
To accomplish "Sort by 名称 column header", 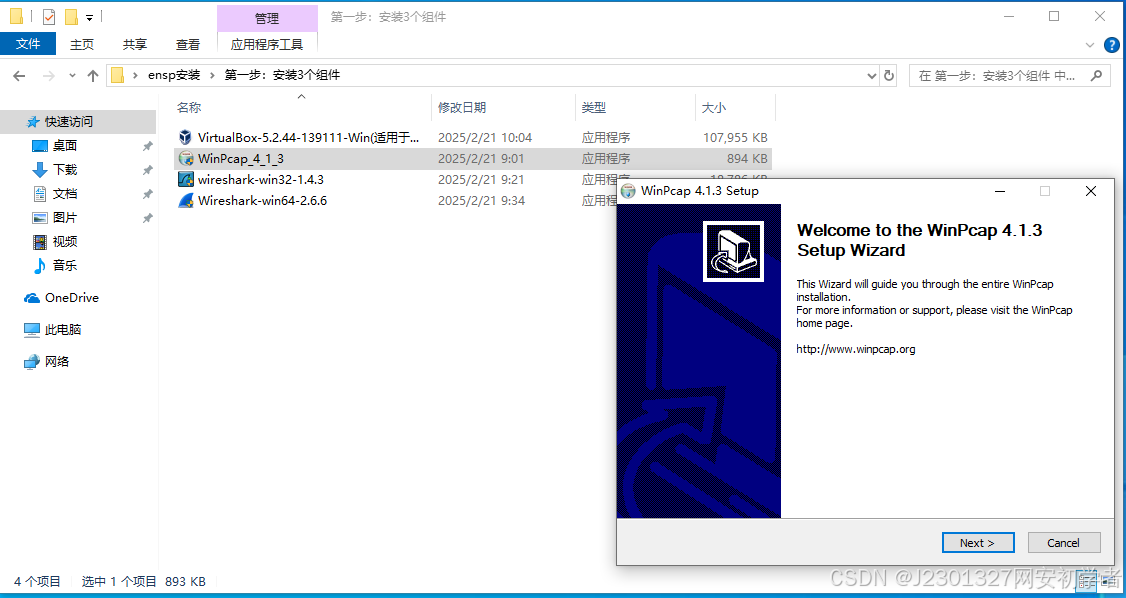I will tap(189, 108).
